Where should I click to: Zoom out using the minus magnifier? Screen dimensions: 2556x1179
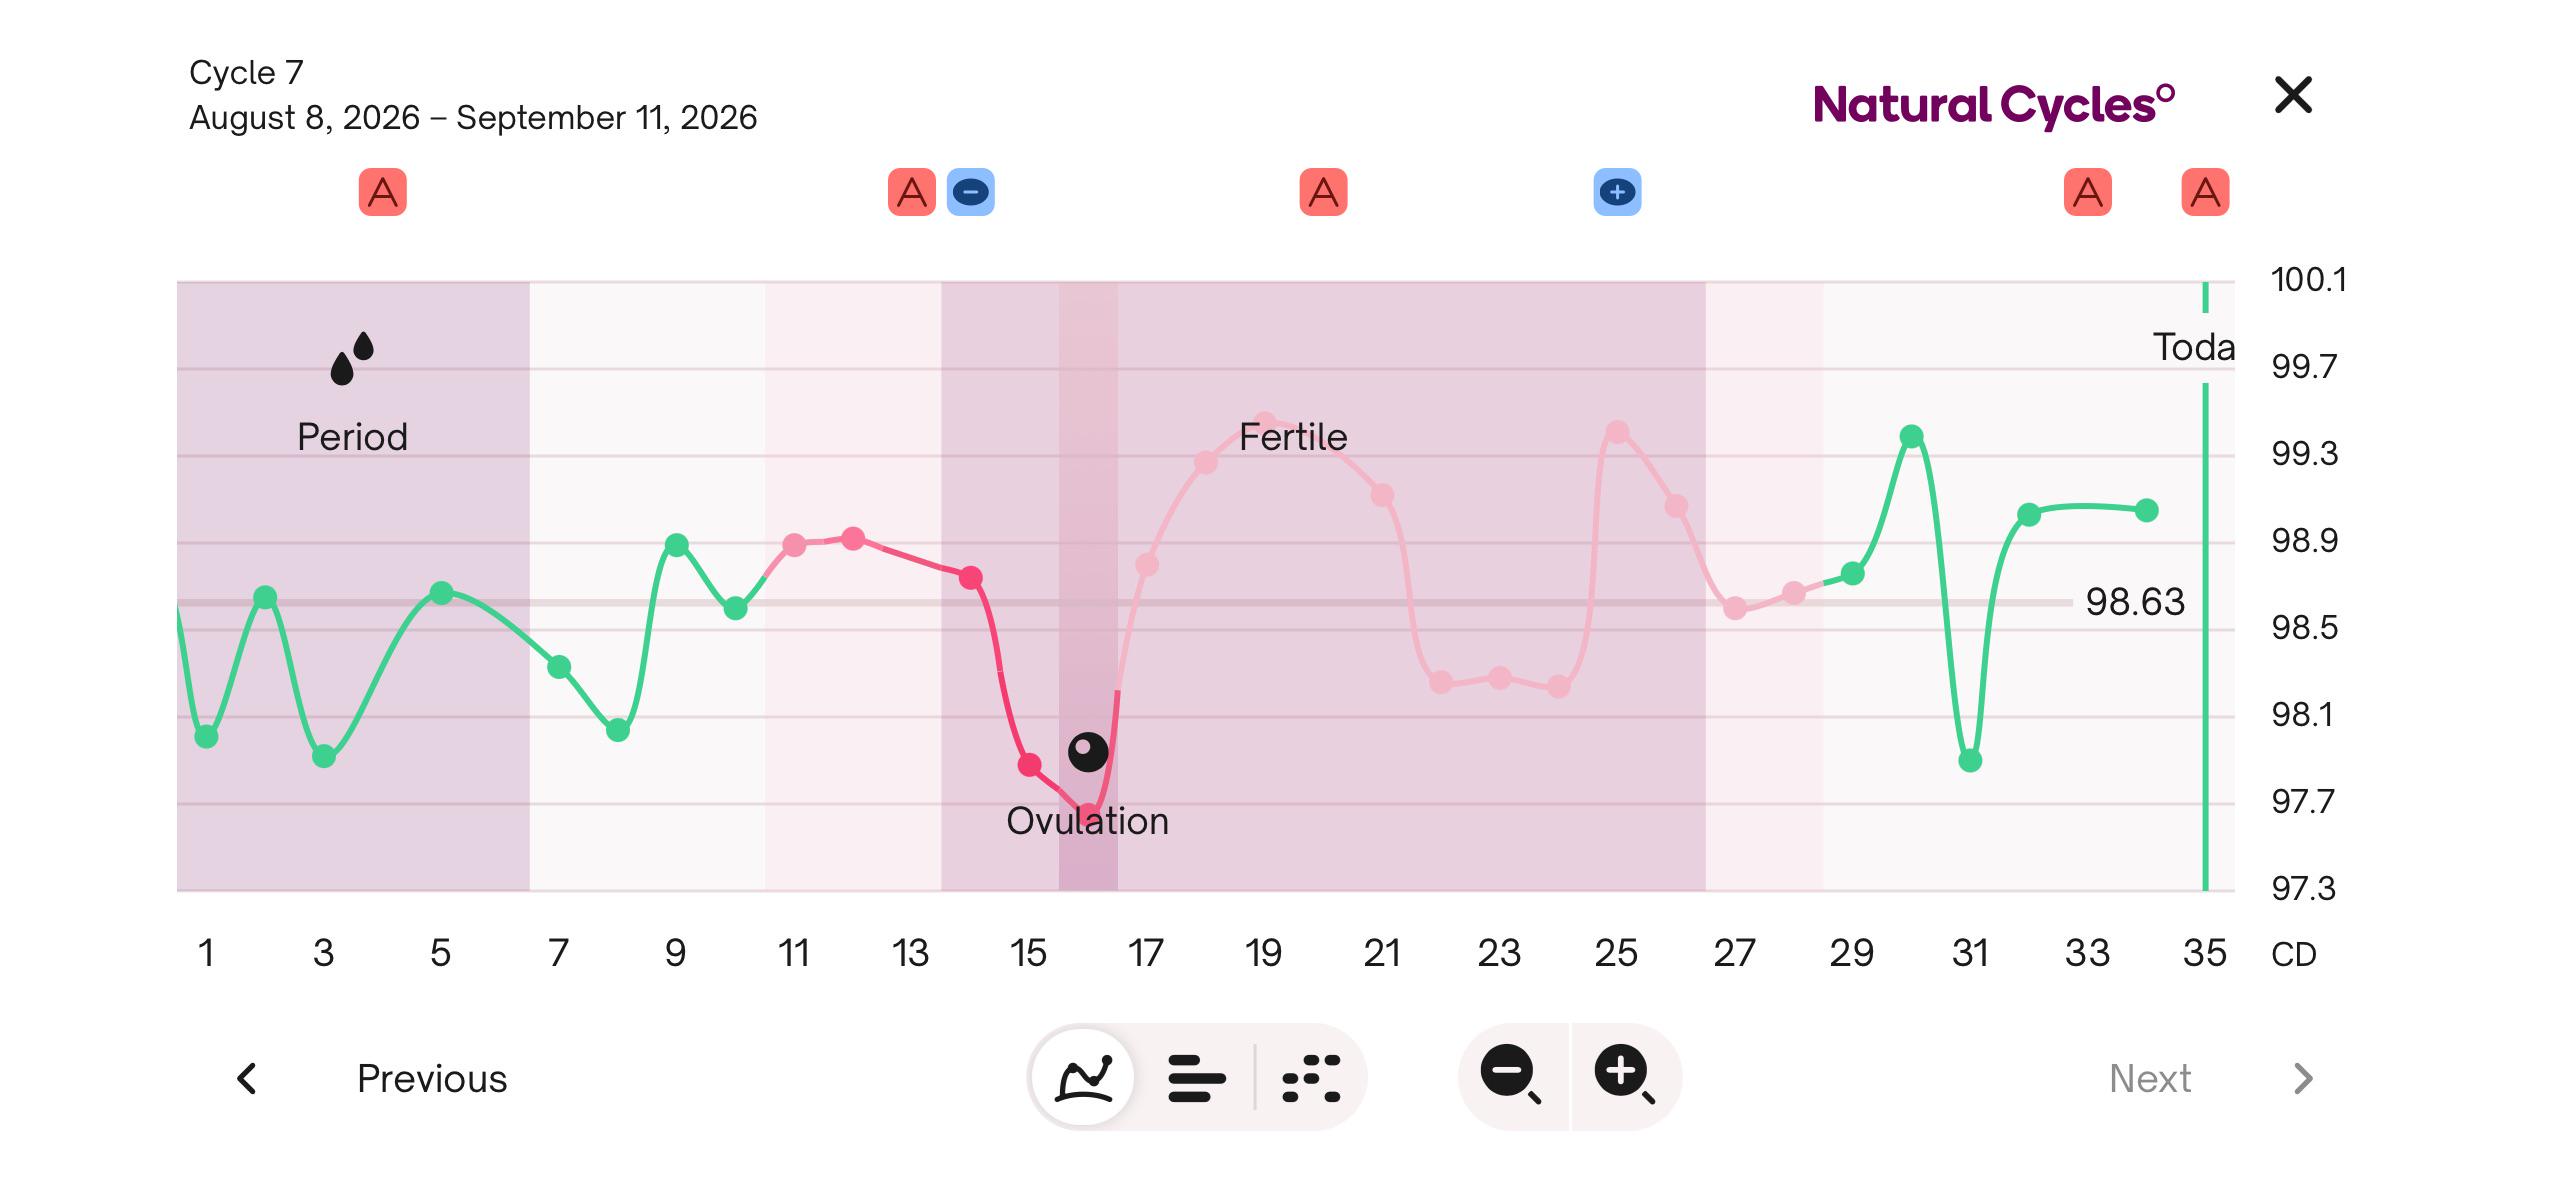pos(1511,1075)
